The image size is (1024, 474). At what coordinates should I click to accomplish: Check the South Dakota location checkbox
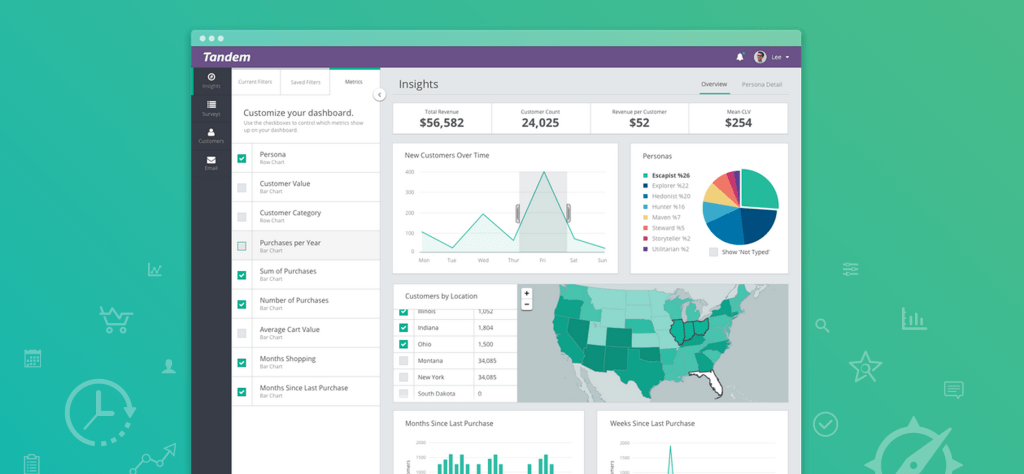click(404, 394)
